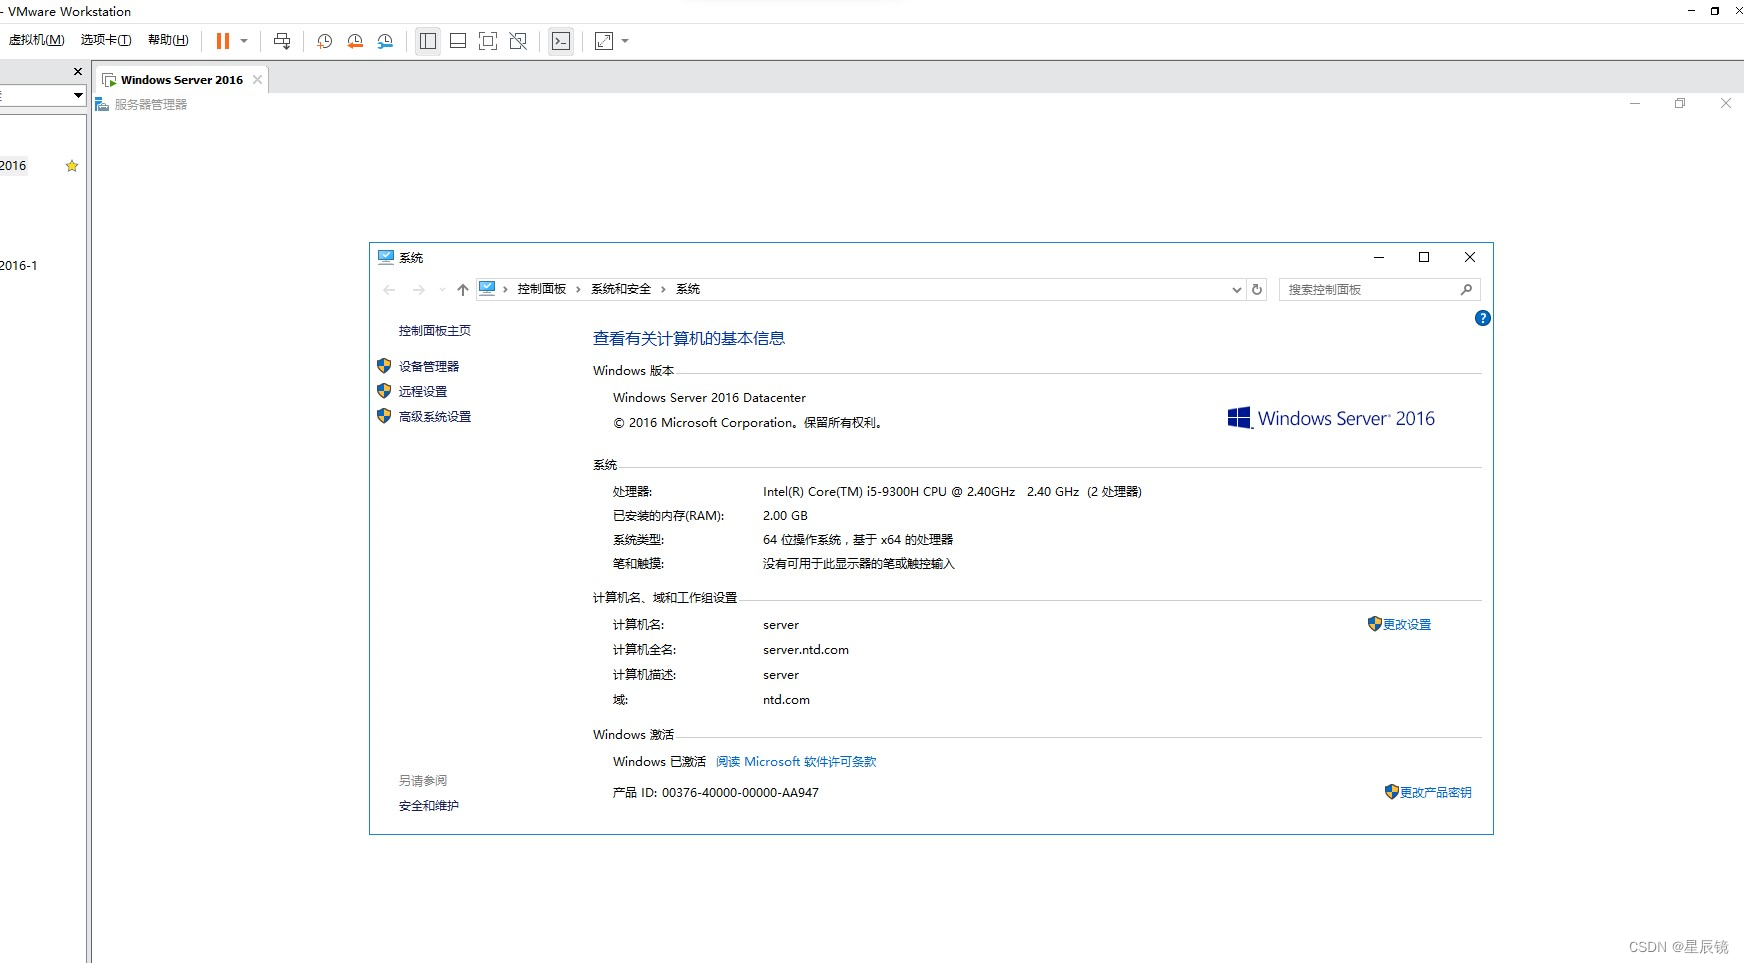Viewport: 1744px width, 963px height.
Task: Go back in the System window
Action: click(x=389, y=290)
